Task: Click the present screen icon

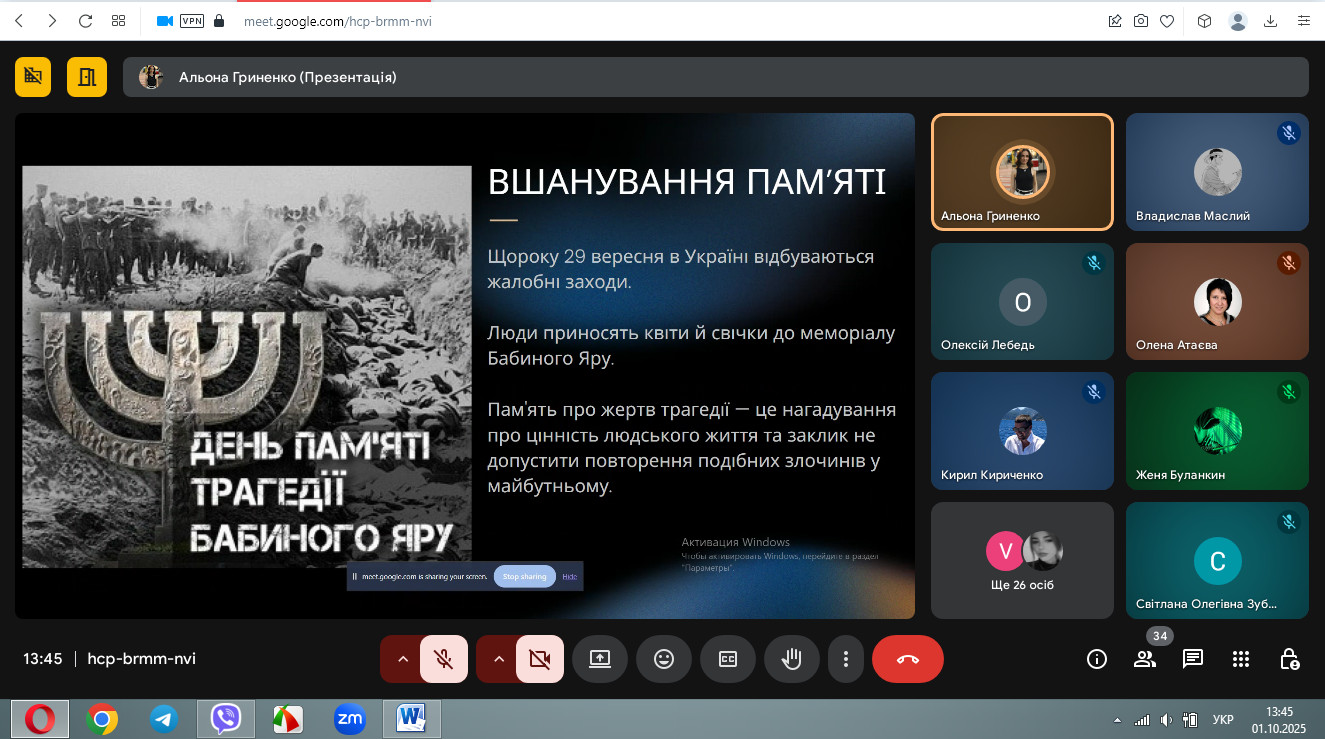Action: [599, 659]
